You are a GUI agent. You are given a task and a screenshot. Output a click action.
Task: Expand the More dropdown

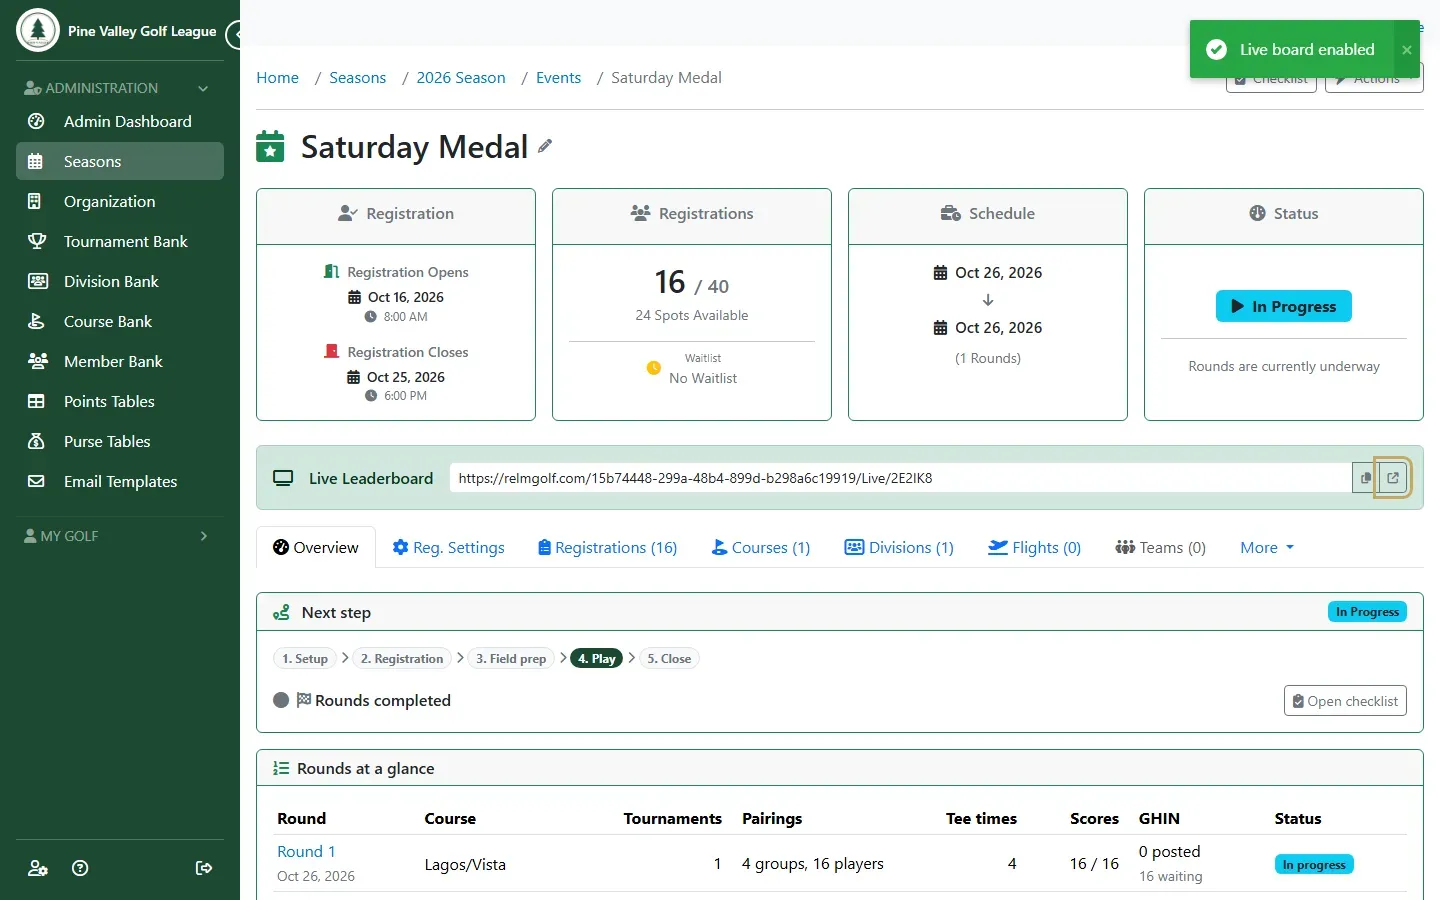[x=1267, y=547]
